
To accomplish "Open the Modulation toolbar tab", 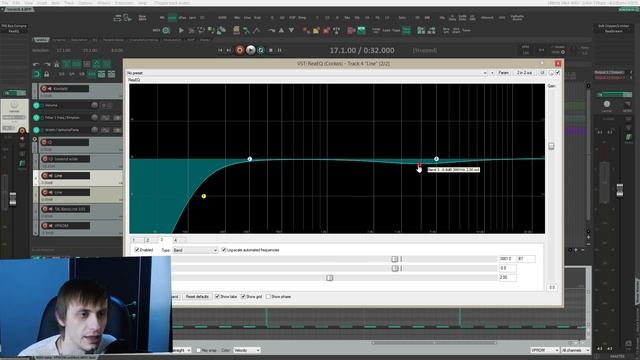I will (x=172, y=40).
